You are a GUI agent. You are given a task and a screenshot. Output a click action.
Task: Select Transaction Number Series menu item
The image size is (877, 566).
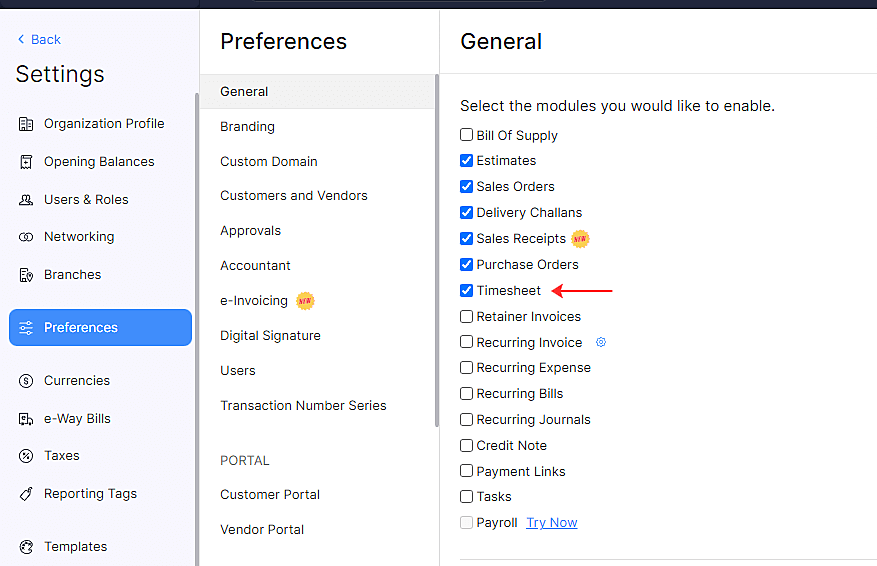303,406
